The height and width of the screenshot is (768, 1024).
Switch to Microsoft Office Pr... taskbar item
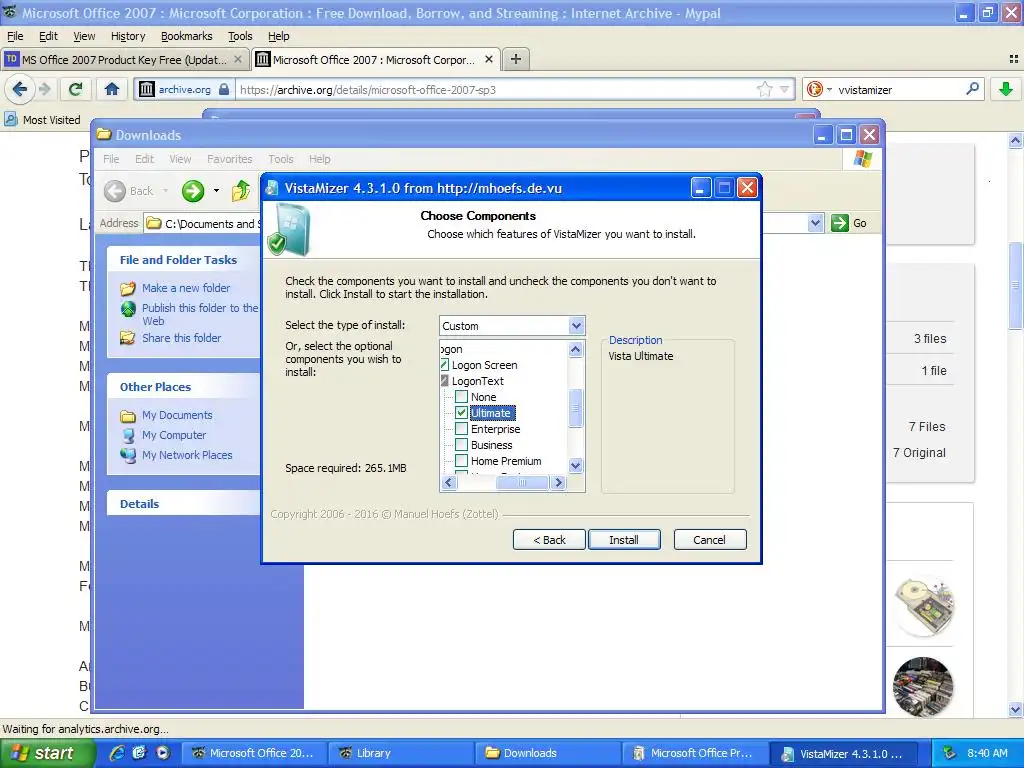(694, 753)
